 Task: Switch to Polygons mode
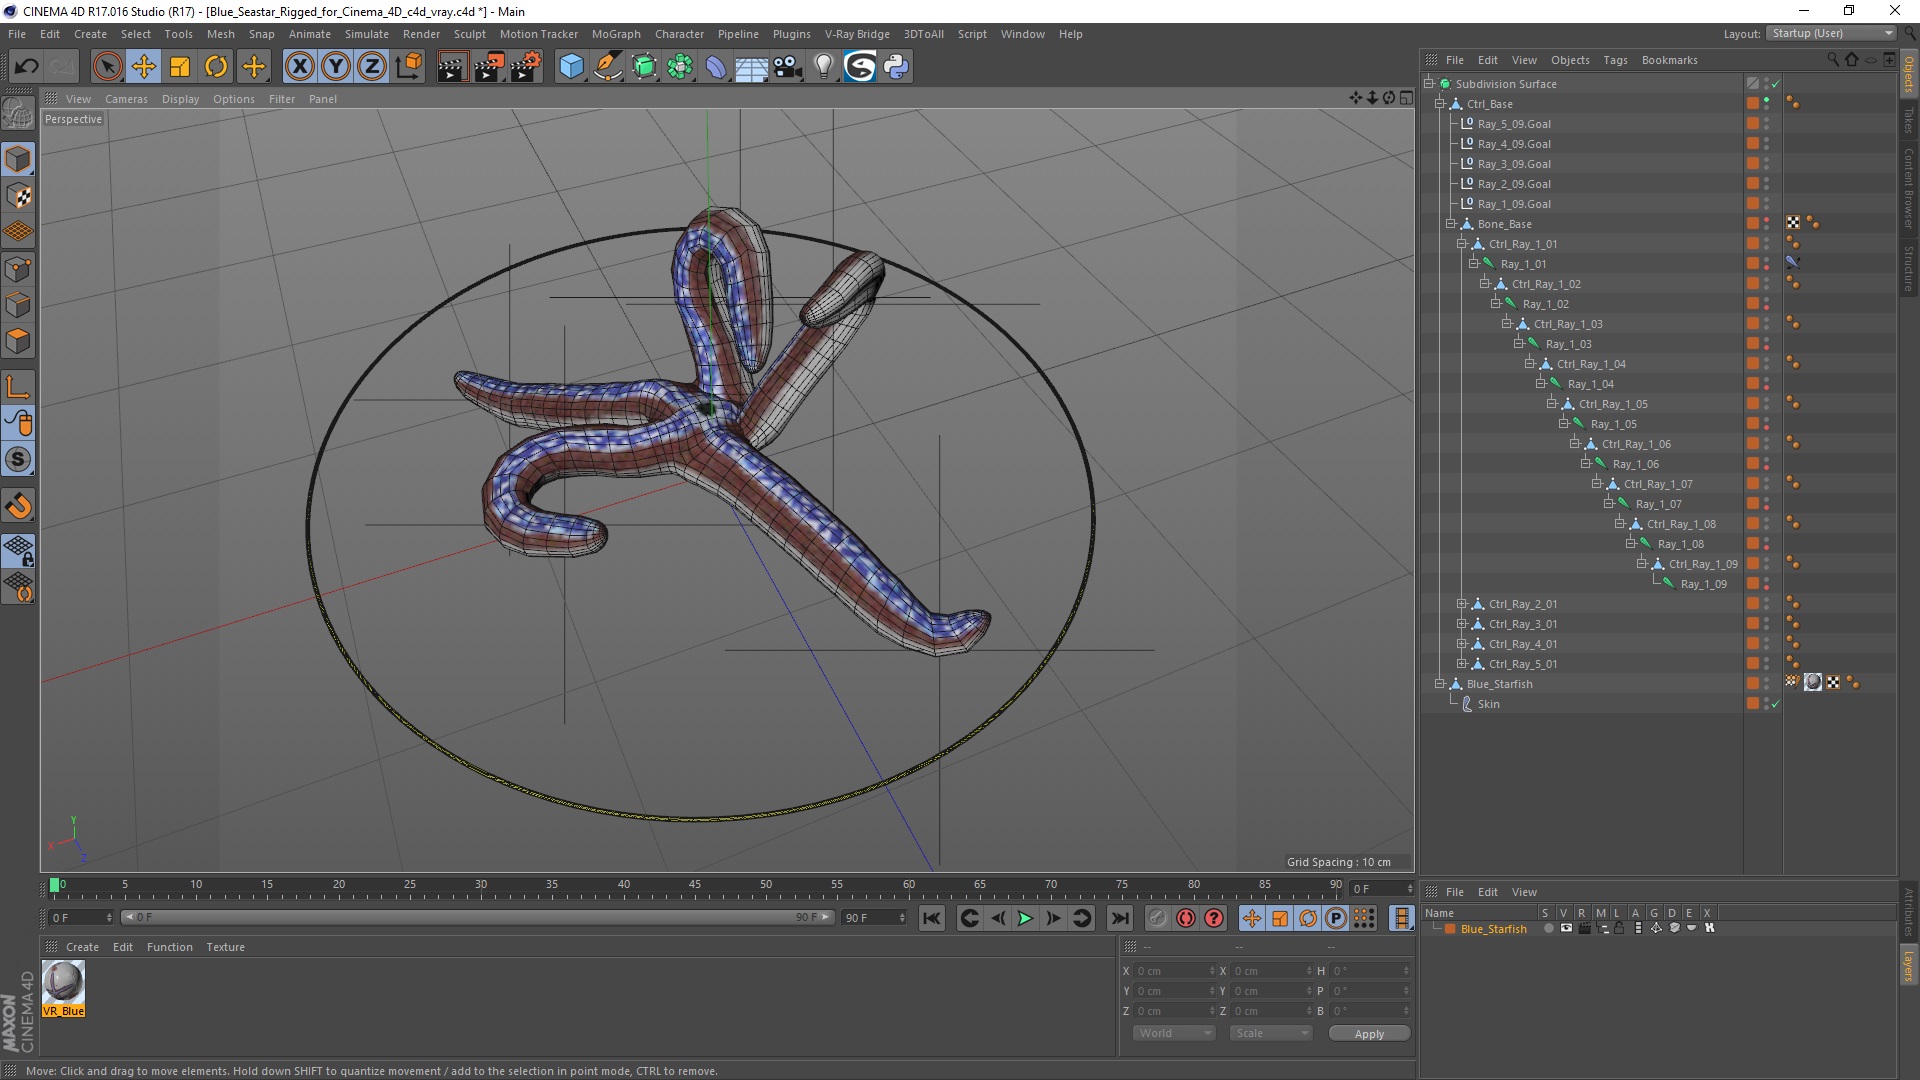pyautogui.click(x=18, y=342)
